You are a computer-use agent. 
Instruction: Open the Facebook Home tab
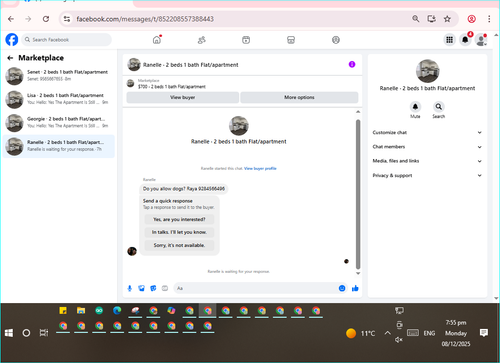click(157, 40)
